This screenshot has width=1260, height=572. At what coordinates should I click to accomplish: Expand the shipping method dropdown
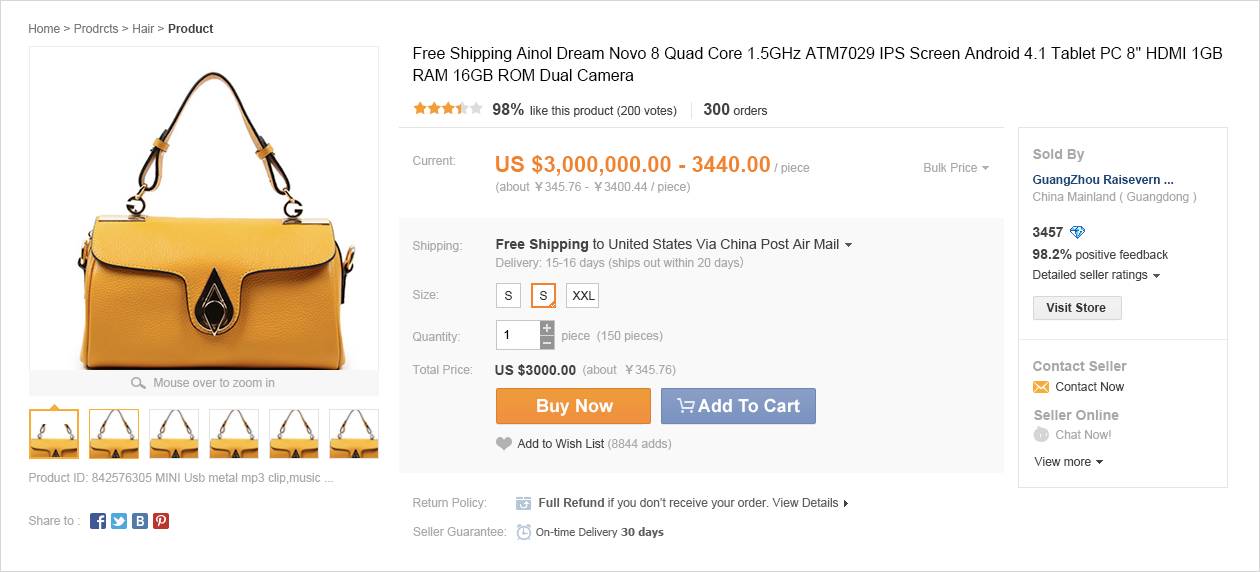coord(848,245)
